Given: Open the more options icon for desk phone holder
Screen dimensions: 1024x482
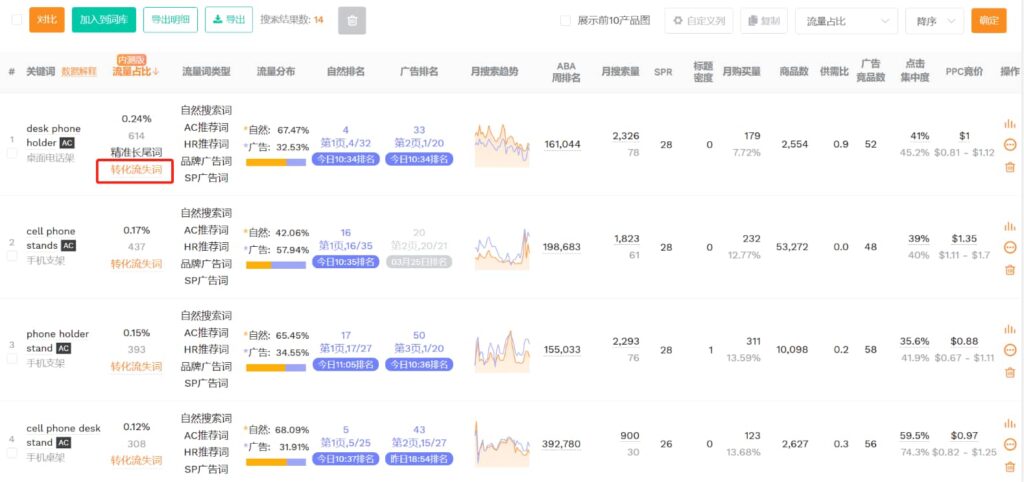Looking at the screenshot, I should click(1010, 145).
